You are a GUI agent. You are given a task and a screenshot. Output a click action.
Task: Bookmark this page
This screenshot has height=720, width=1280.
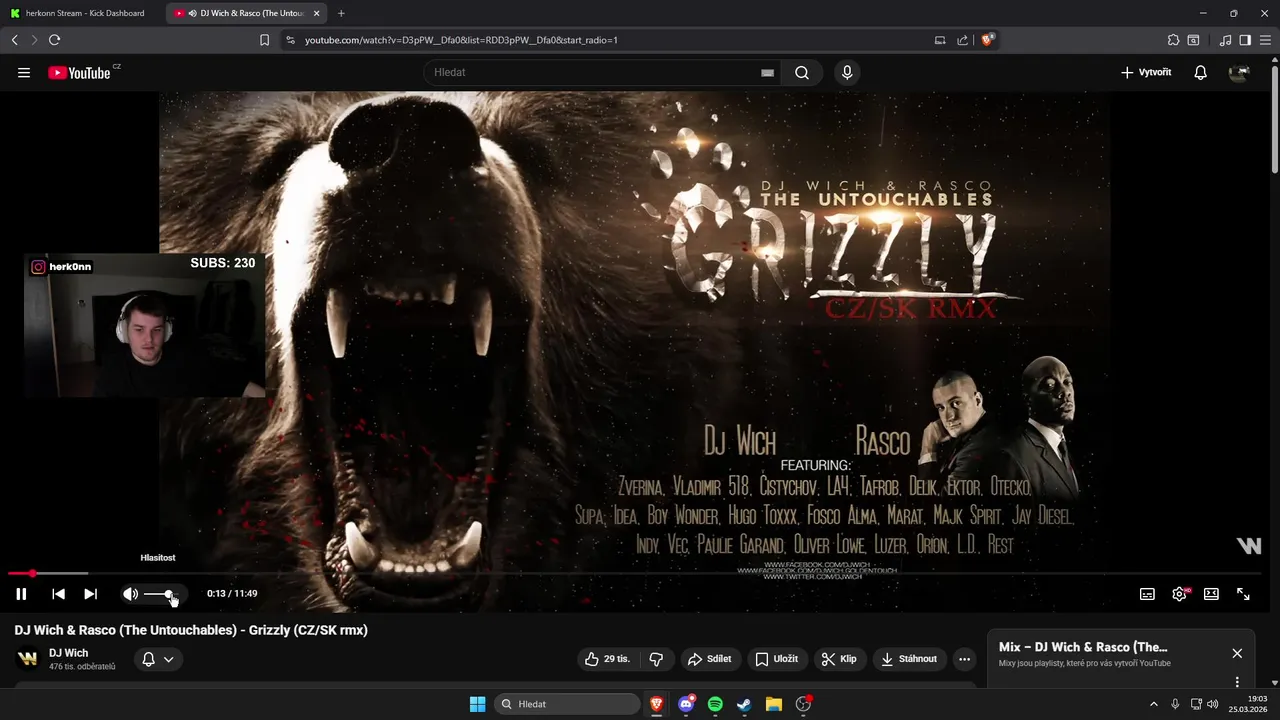coord(265,40)
